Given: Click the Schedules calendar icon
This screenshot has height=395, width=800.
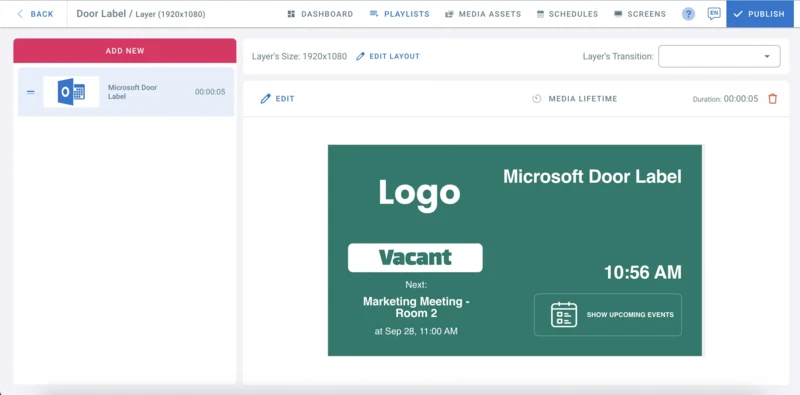Looking at the screenshot, I should coord(540,14).
